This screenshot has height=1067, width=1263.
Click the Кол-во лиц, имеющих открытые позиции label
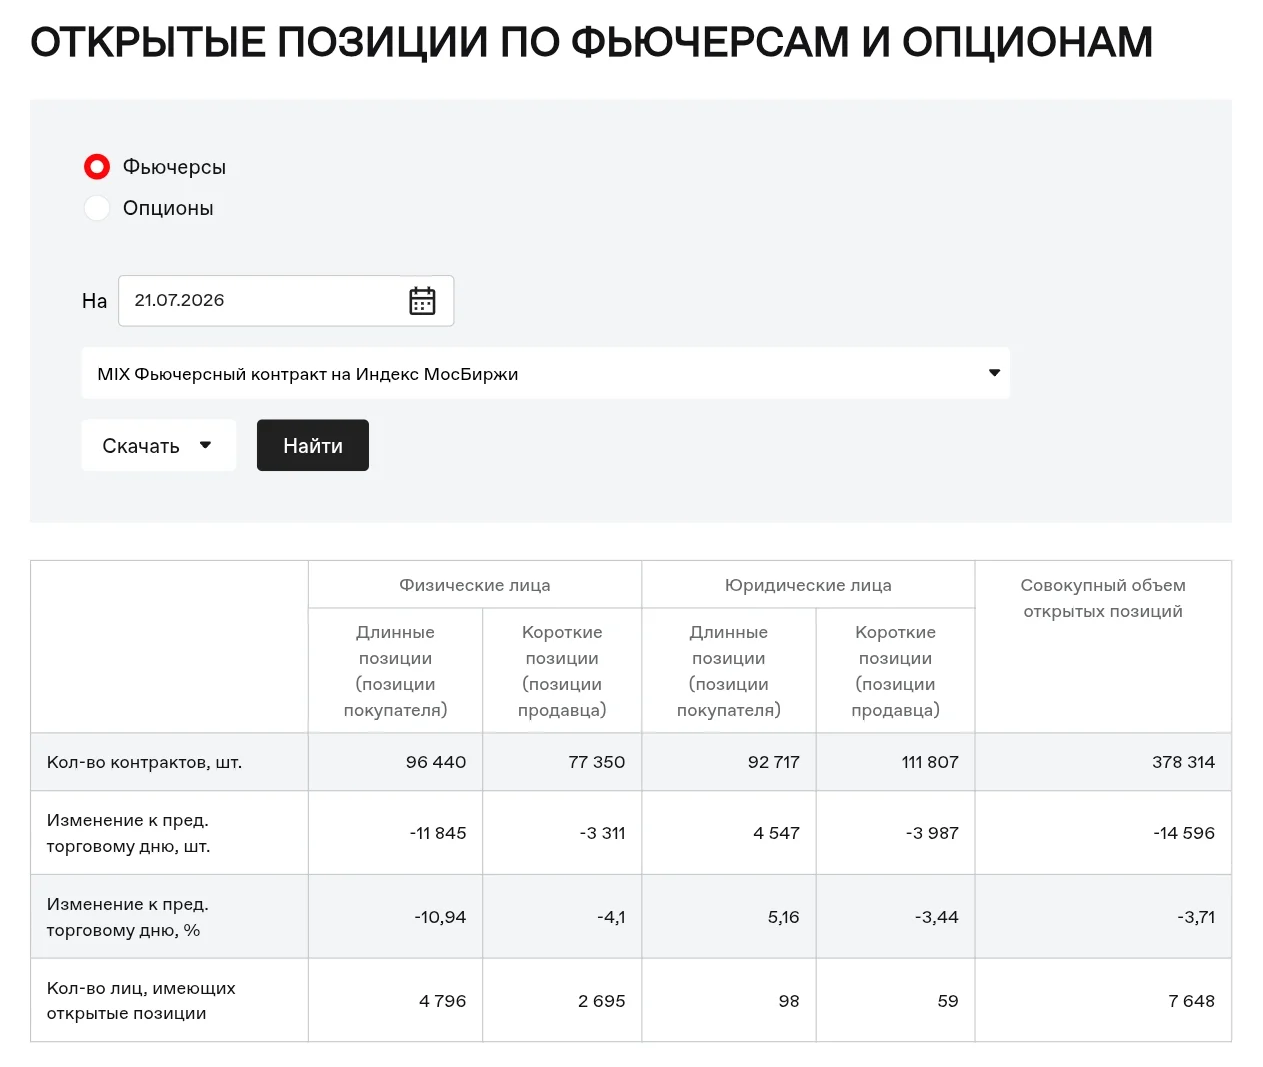[x=141, y=1000]
